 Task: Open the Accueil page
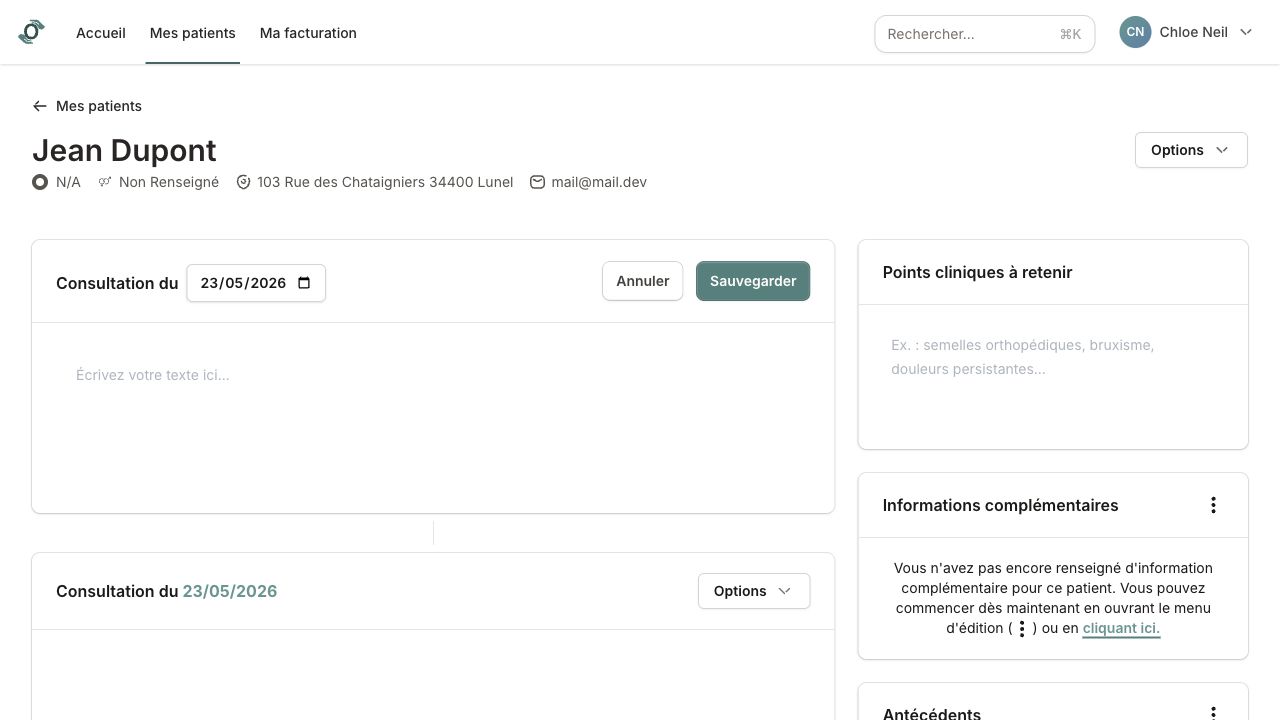point(101,33)
